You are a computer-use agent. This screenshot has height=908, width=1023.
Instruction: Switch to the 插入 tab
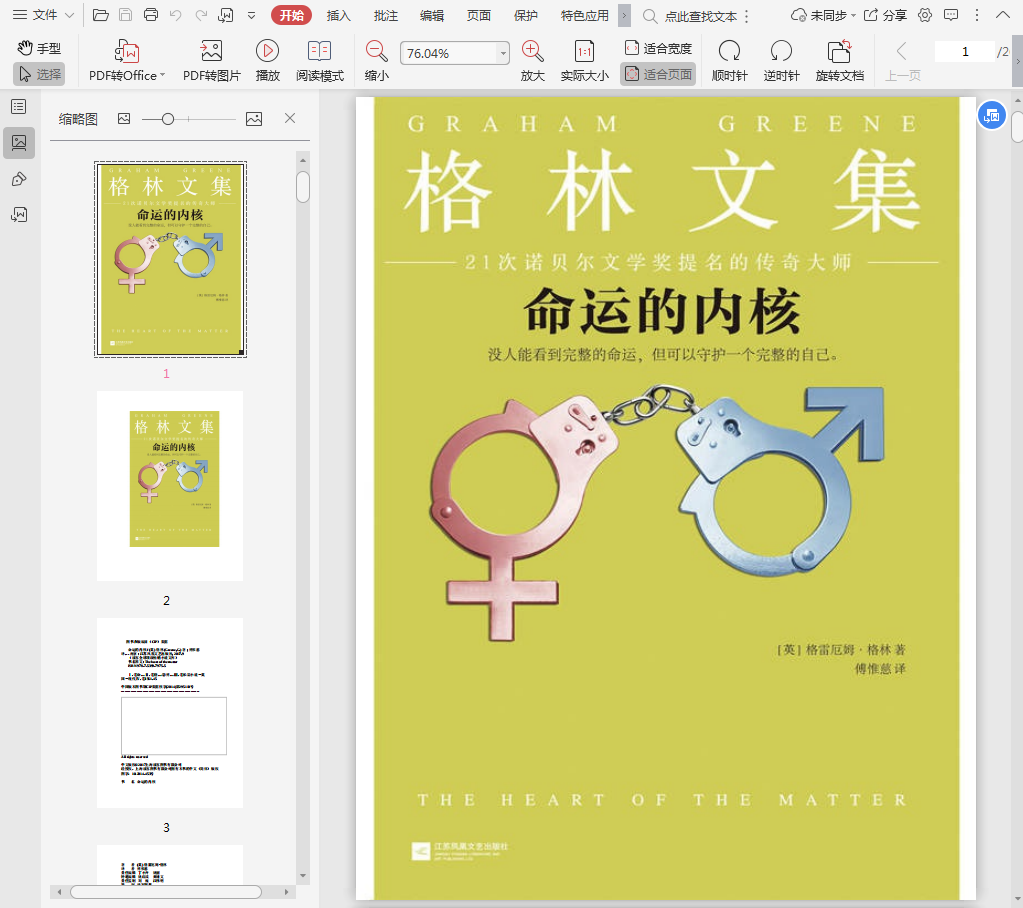339,15
